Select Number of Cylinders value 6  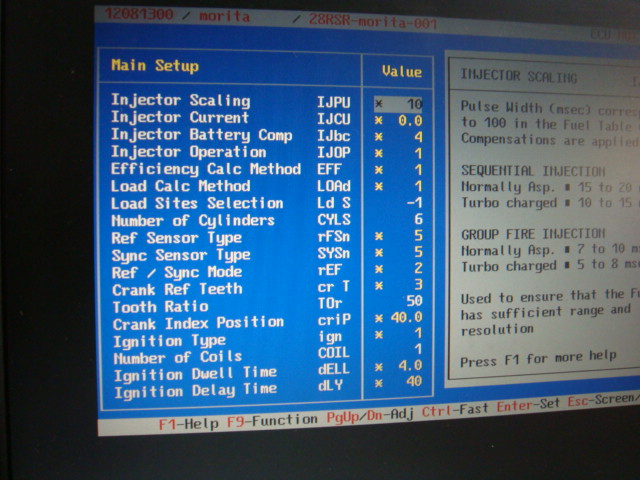point(417,222)
